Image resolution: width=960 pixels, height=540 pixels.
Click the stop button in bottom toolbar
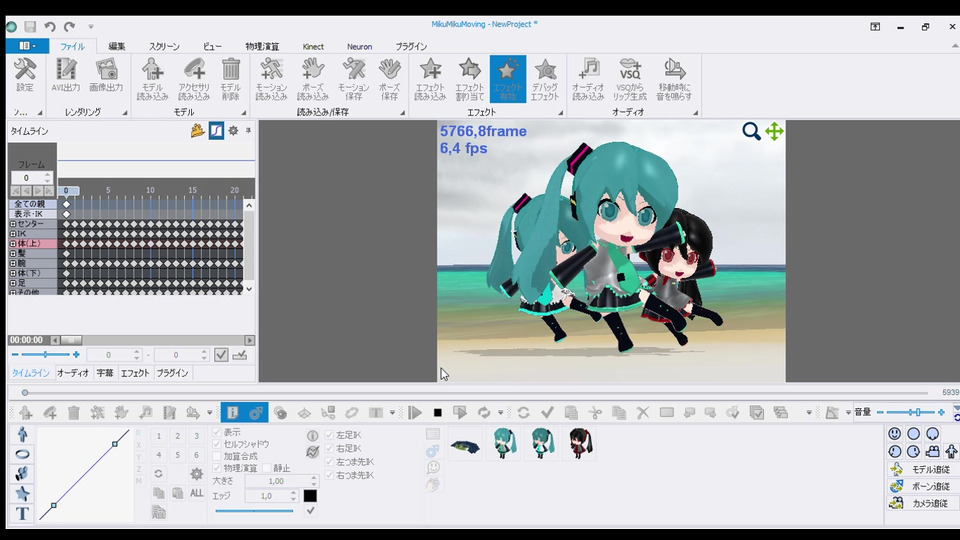click(437, 413)
